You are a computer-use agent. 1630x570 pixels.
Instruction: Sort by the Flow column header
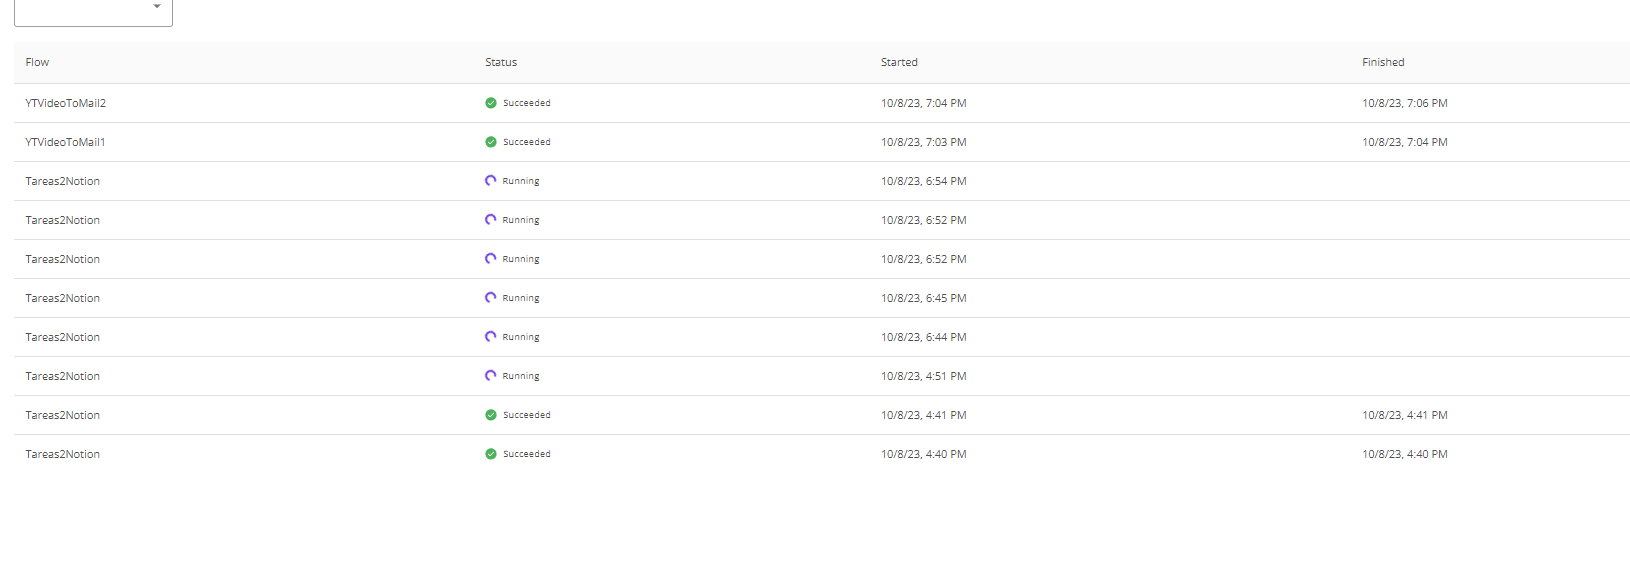37,62
